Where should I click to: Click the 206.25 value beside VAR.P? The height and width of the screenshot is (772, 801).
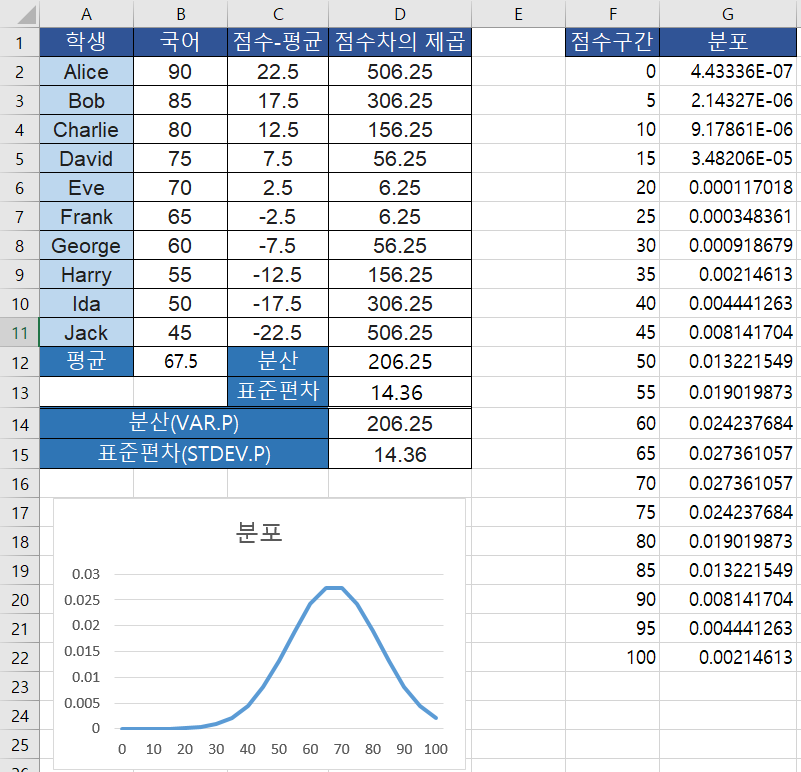(x=400, y=424)
